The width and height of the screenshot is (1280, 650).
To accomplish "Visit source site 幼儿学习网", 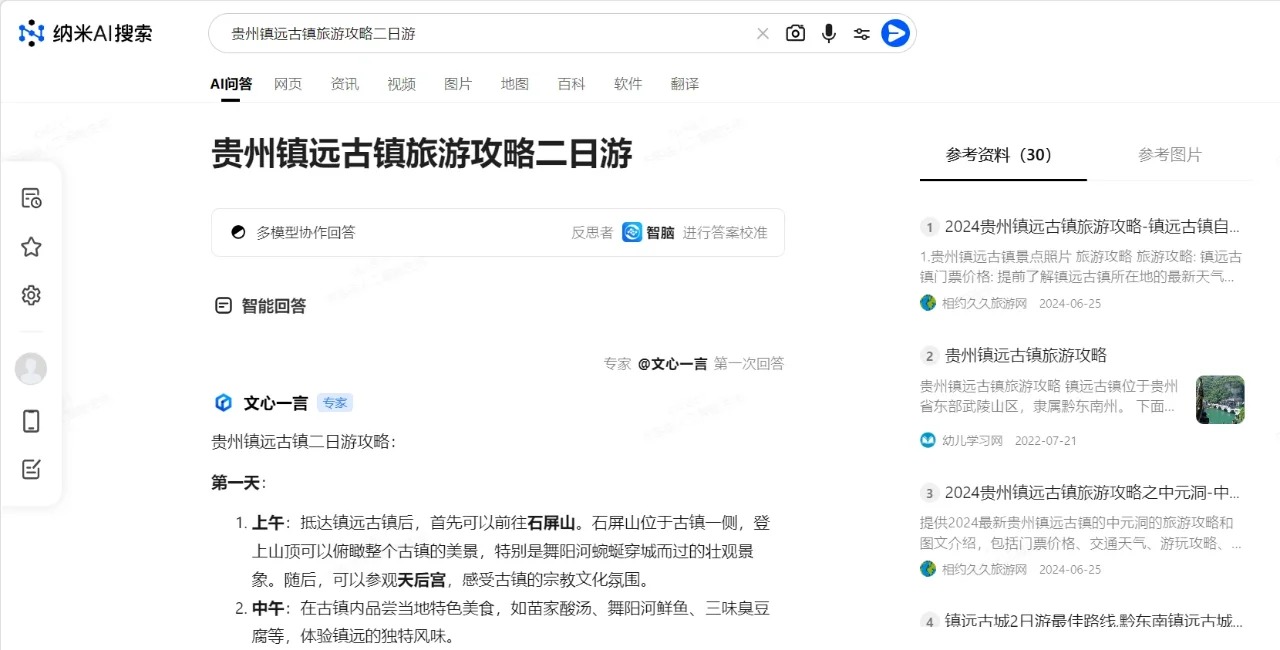I will pos(972,440).
